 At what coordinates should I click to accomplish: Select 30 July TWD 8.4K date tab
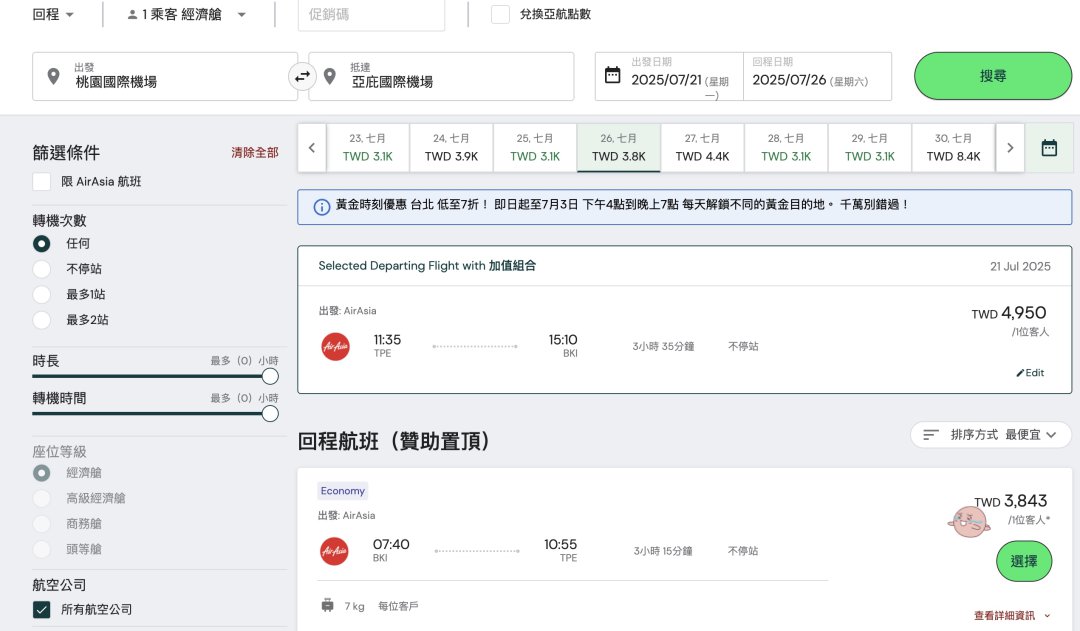click(953, 147)
